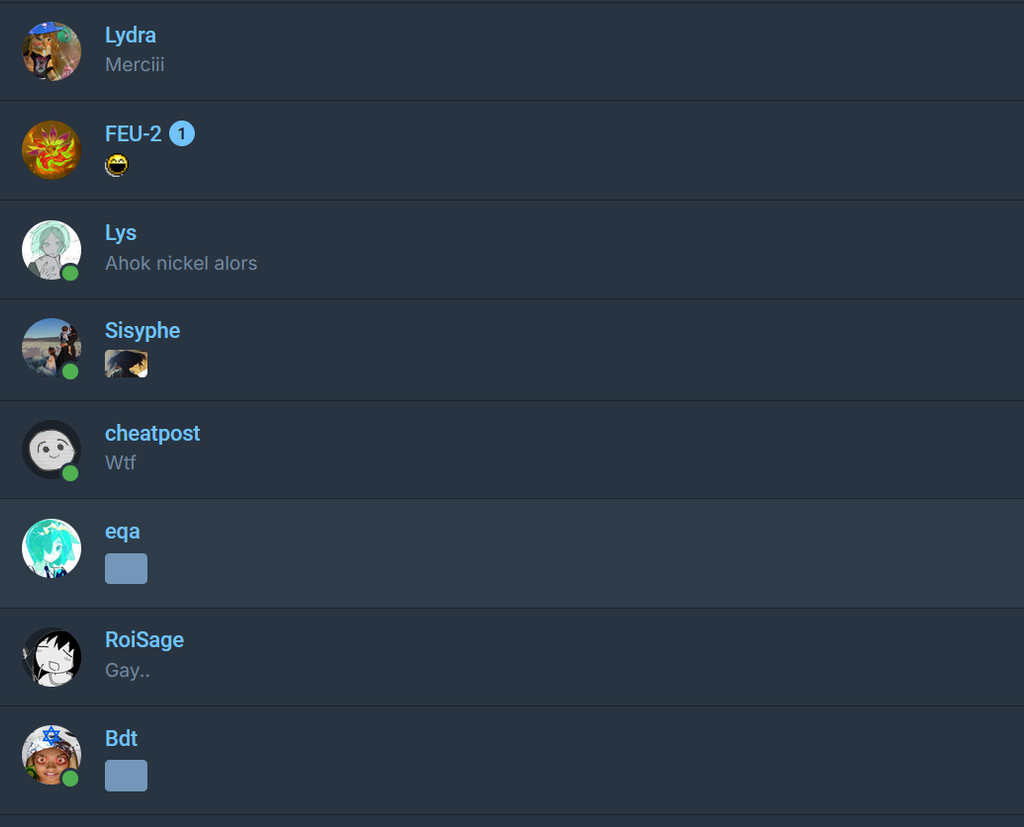Open eqa's teal-haired avatar
Viewport: 1024px width, 827px height.
click(x=51, y=548)
